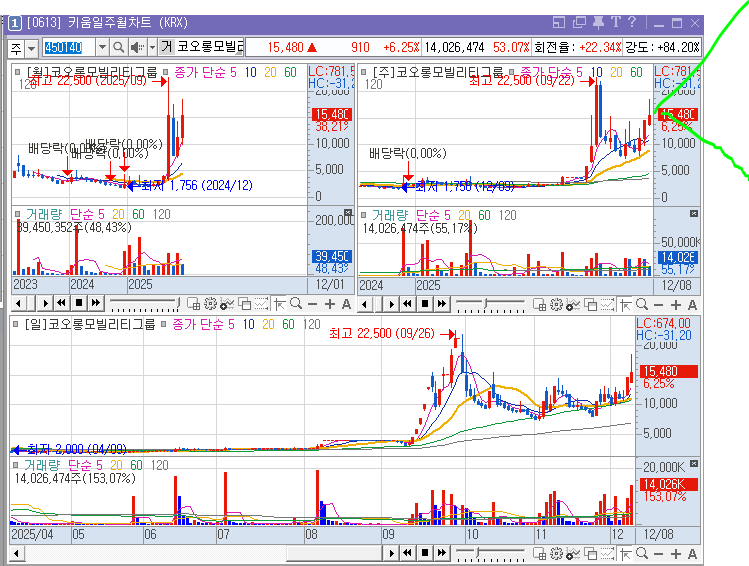Viewport: 749px width, 566px height.
Task: Click the duplicate window icon in title bar
Action: tap(579, 22)
